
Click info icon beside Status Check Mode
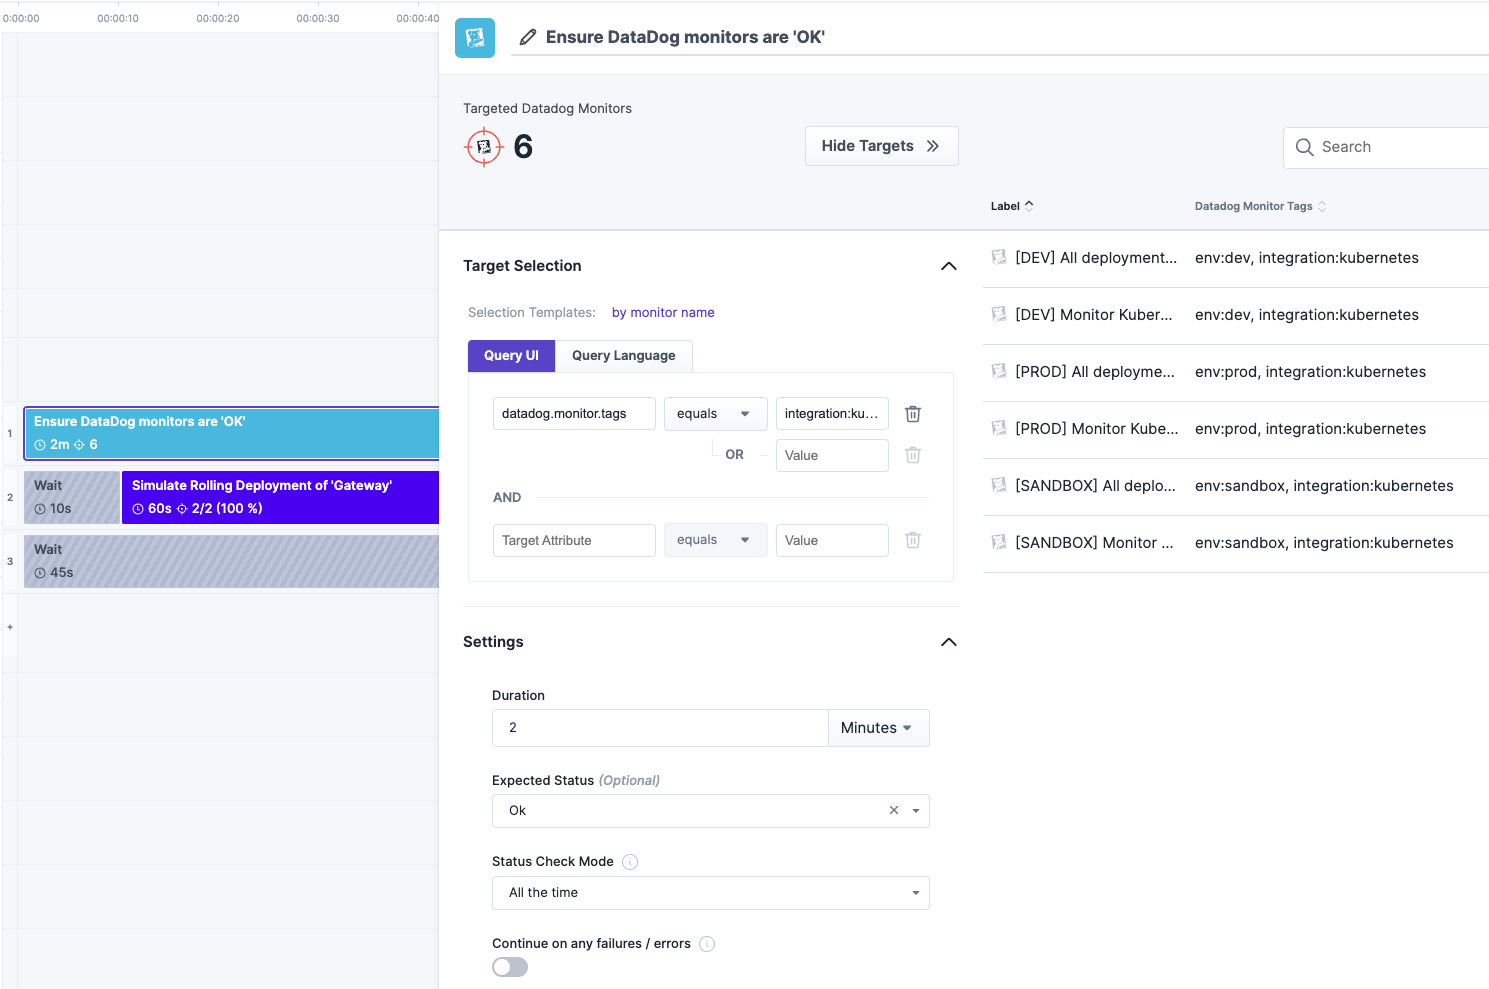(x=630, y=862)
